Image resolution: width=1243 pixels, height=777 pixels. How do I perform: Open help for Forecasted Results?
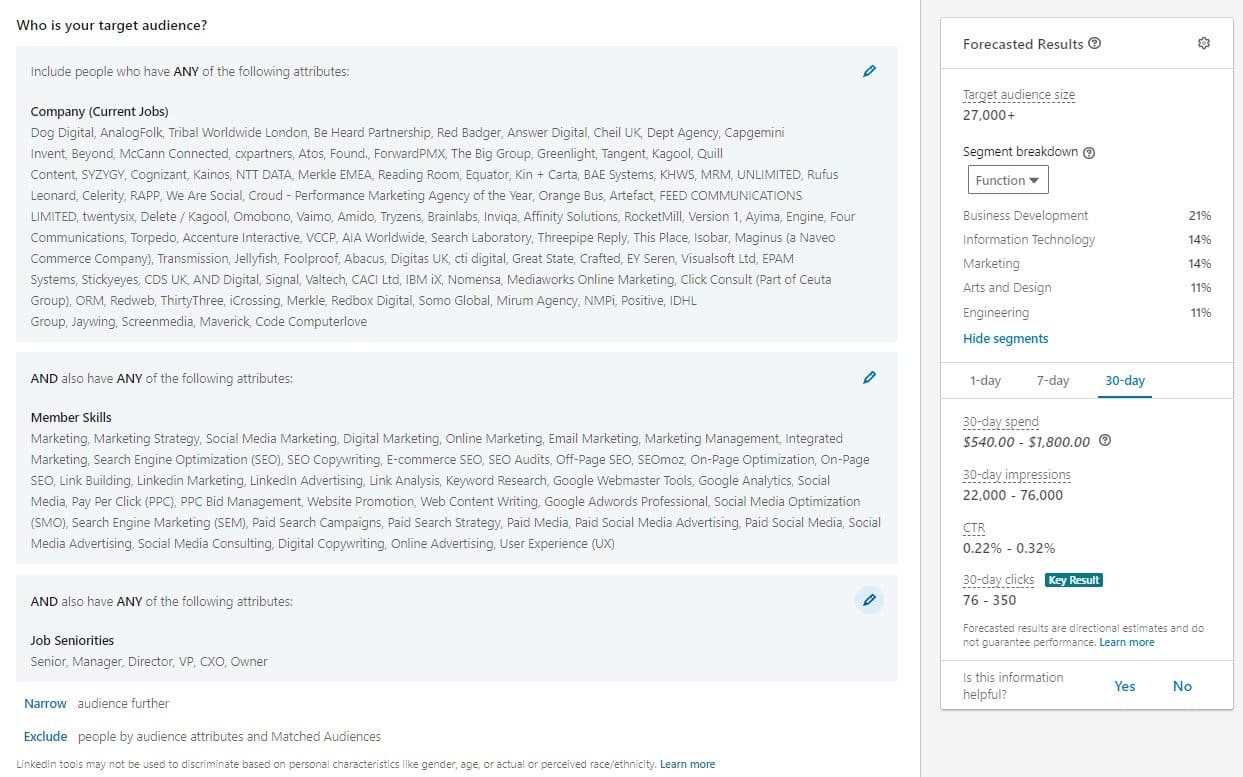click(1095, 44)
